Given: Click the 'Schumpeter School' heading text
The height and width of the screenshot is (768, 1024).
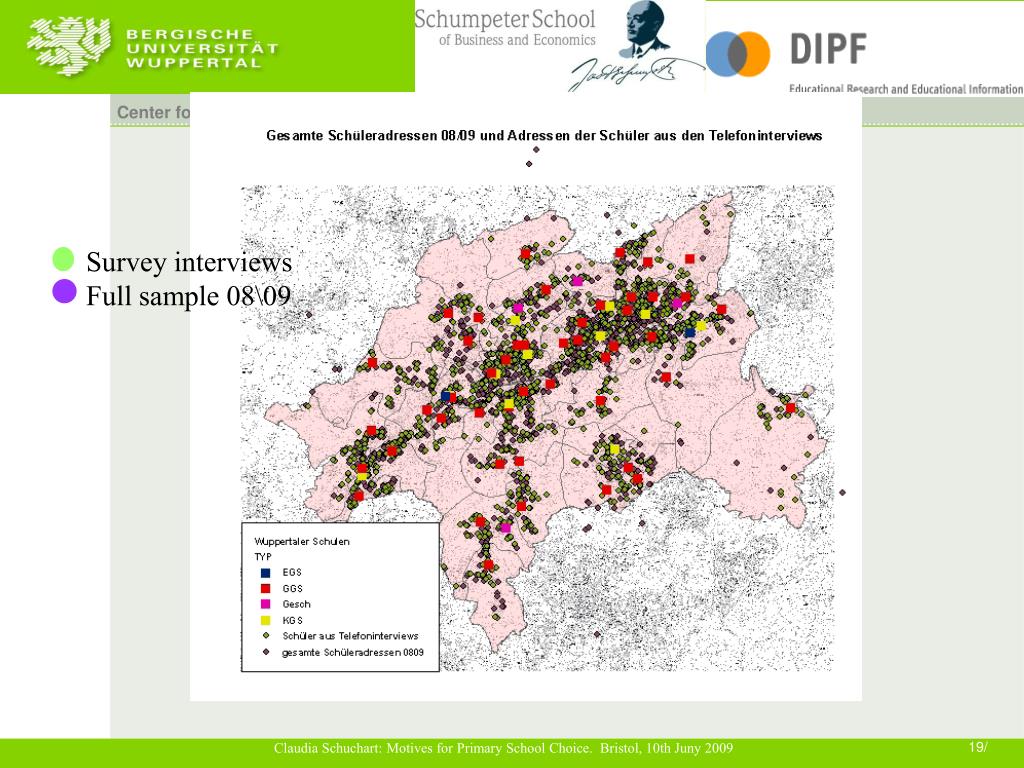Looking at the screenshot, I should point(505,19).
